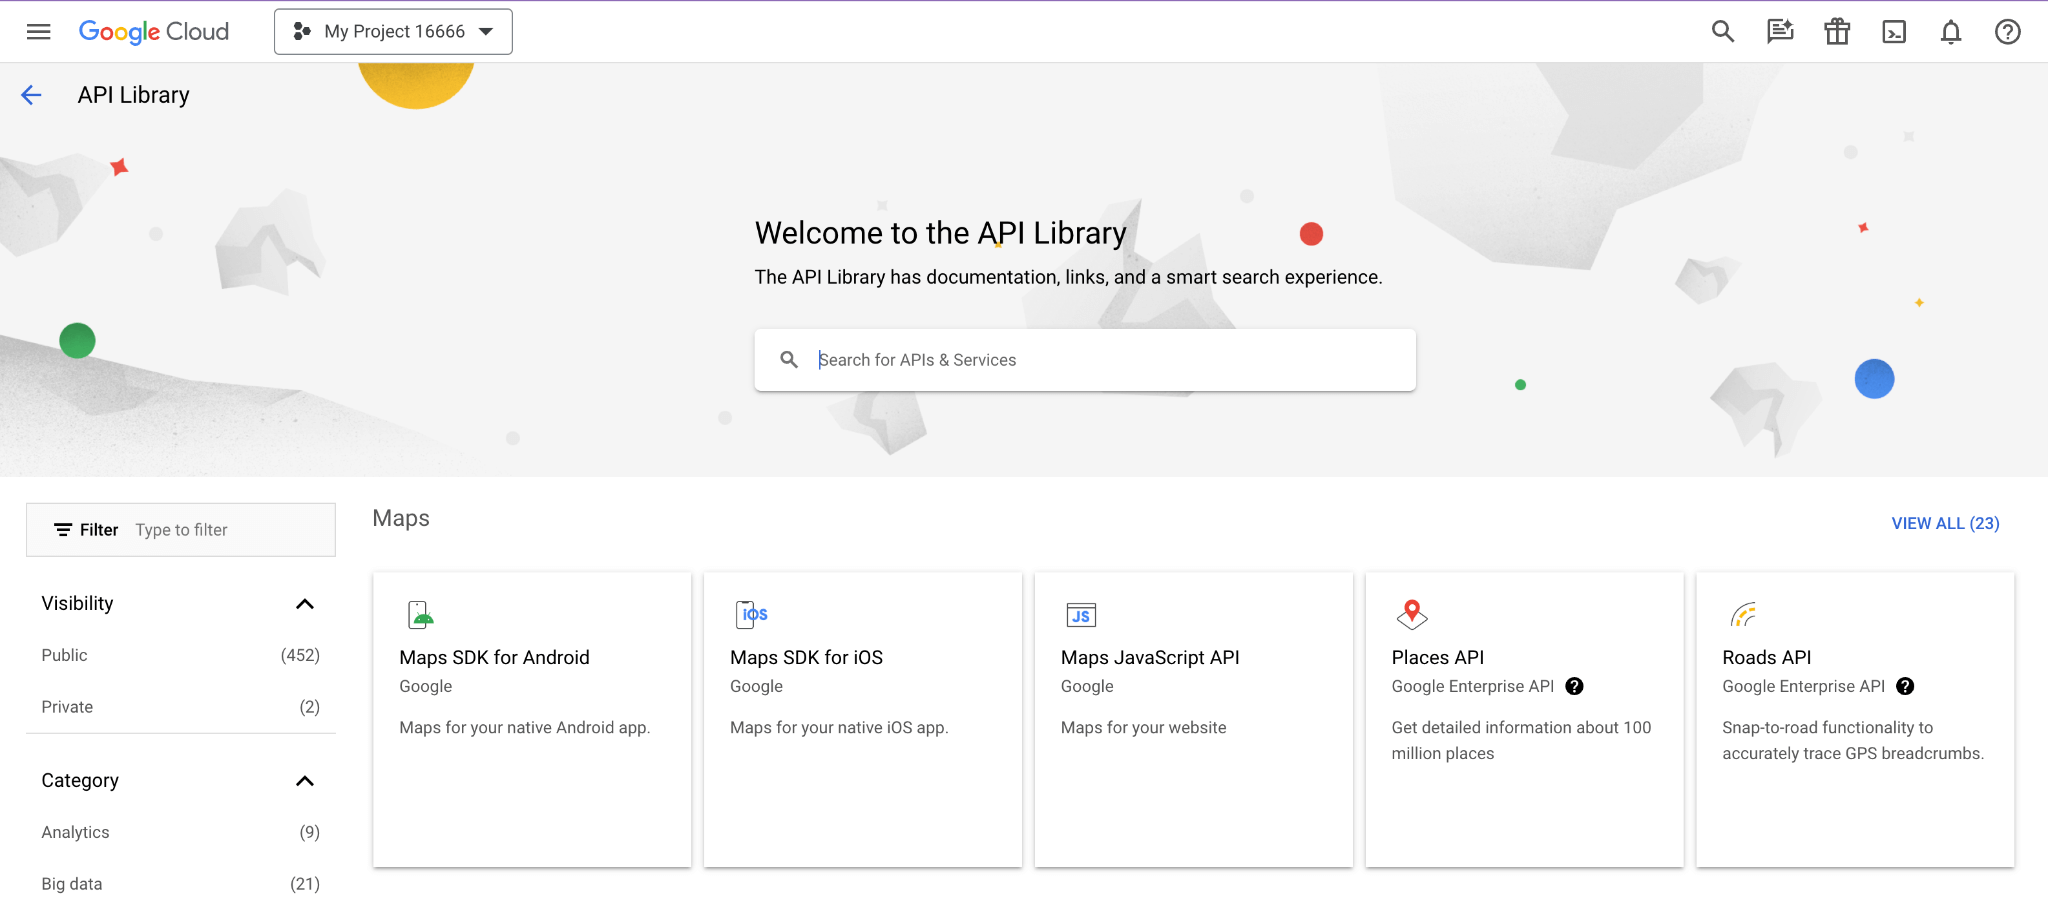2048x921 pixels.
Task: Click the iOS icon on Maps SDK card
Action: [x=752, y=614]
